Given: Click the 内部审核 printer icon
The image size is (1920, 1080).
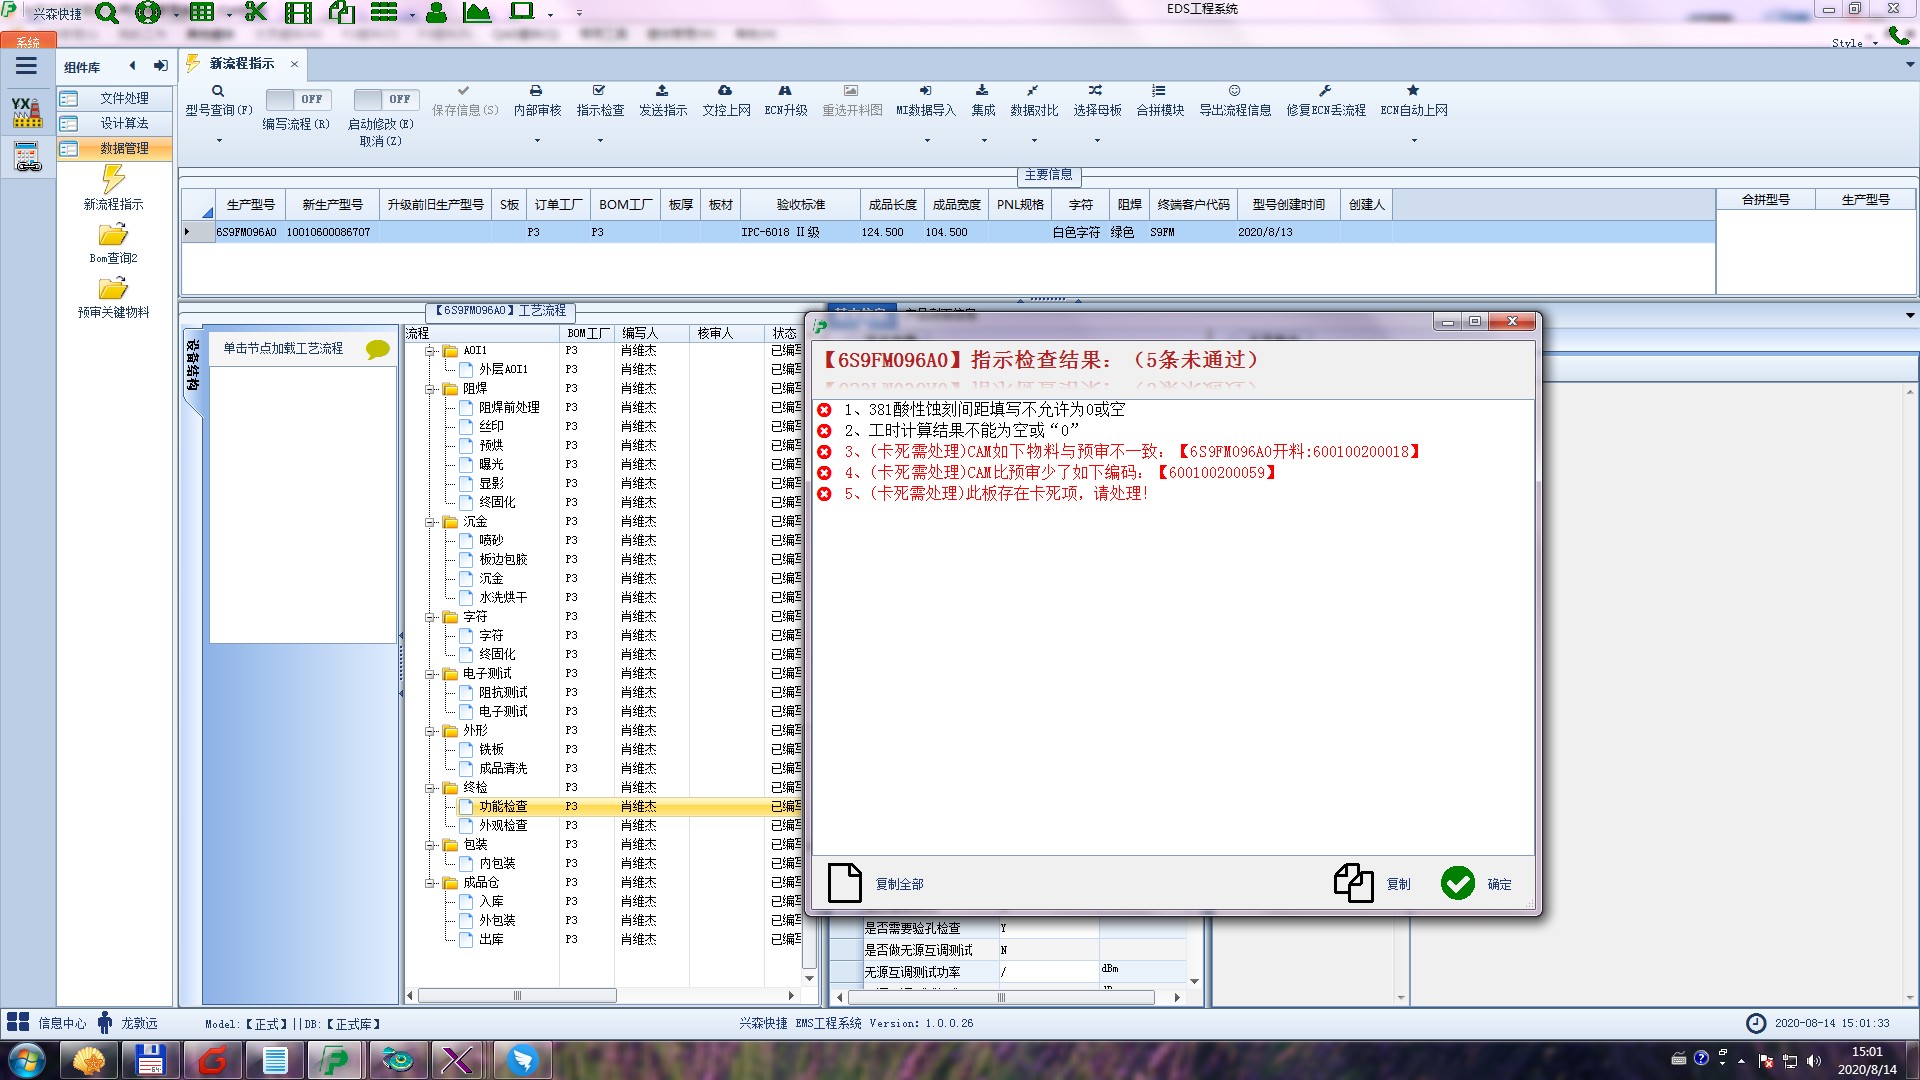Looking at the screenshot, I should coord(536,91).
